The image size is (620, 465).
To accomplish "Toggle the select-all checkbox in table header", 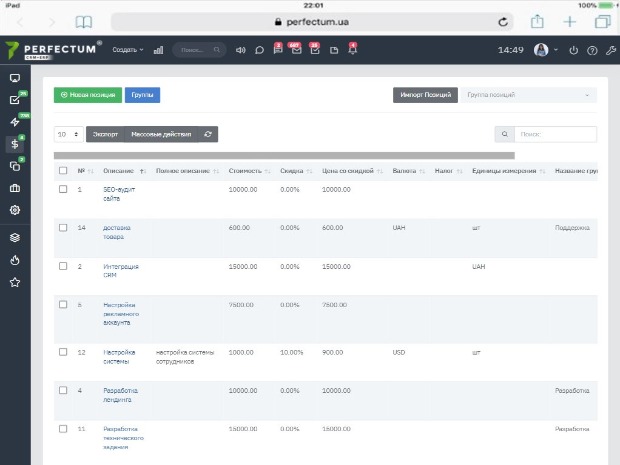I will point(63,170).
